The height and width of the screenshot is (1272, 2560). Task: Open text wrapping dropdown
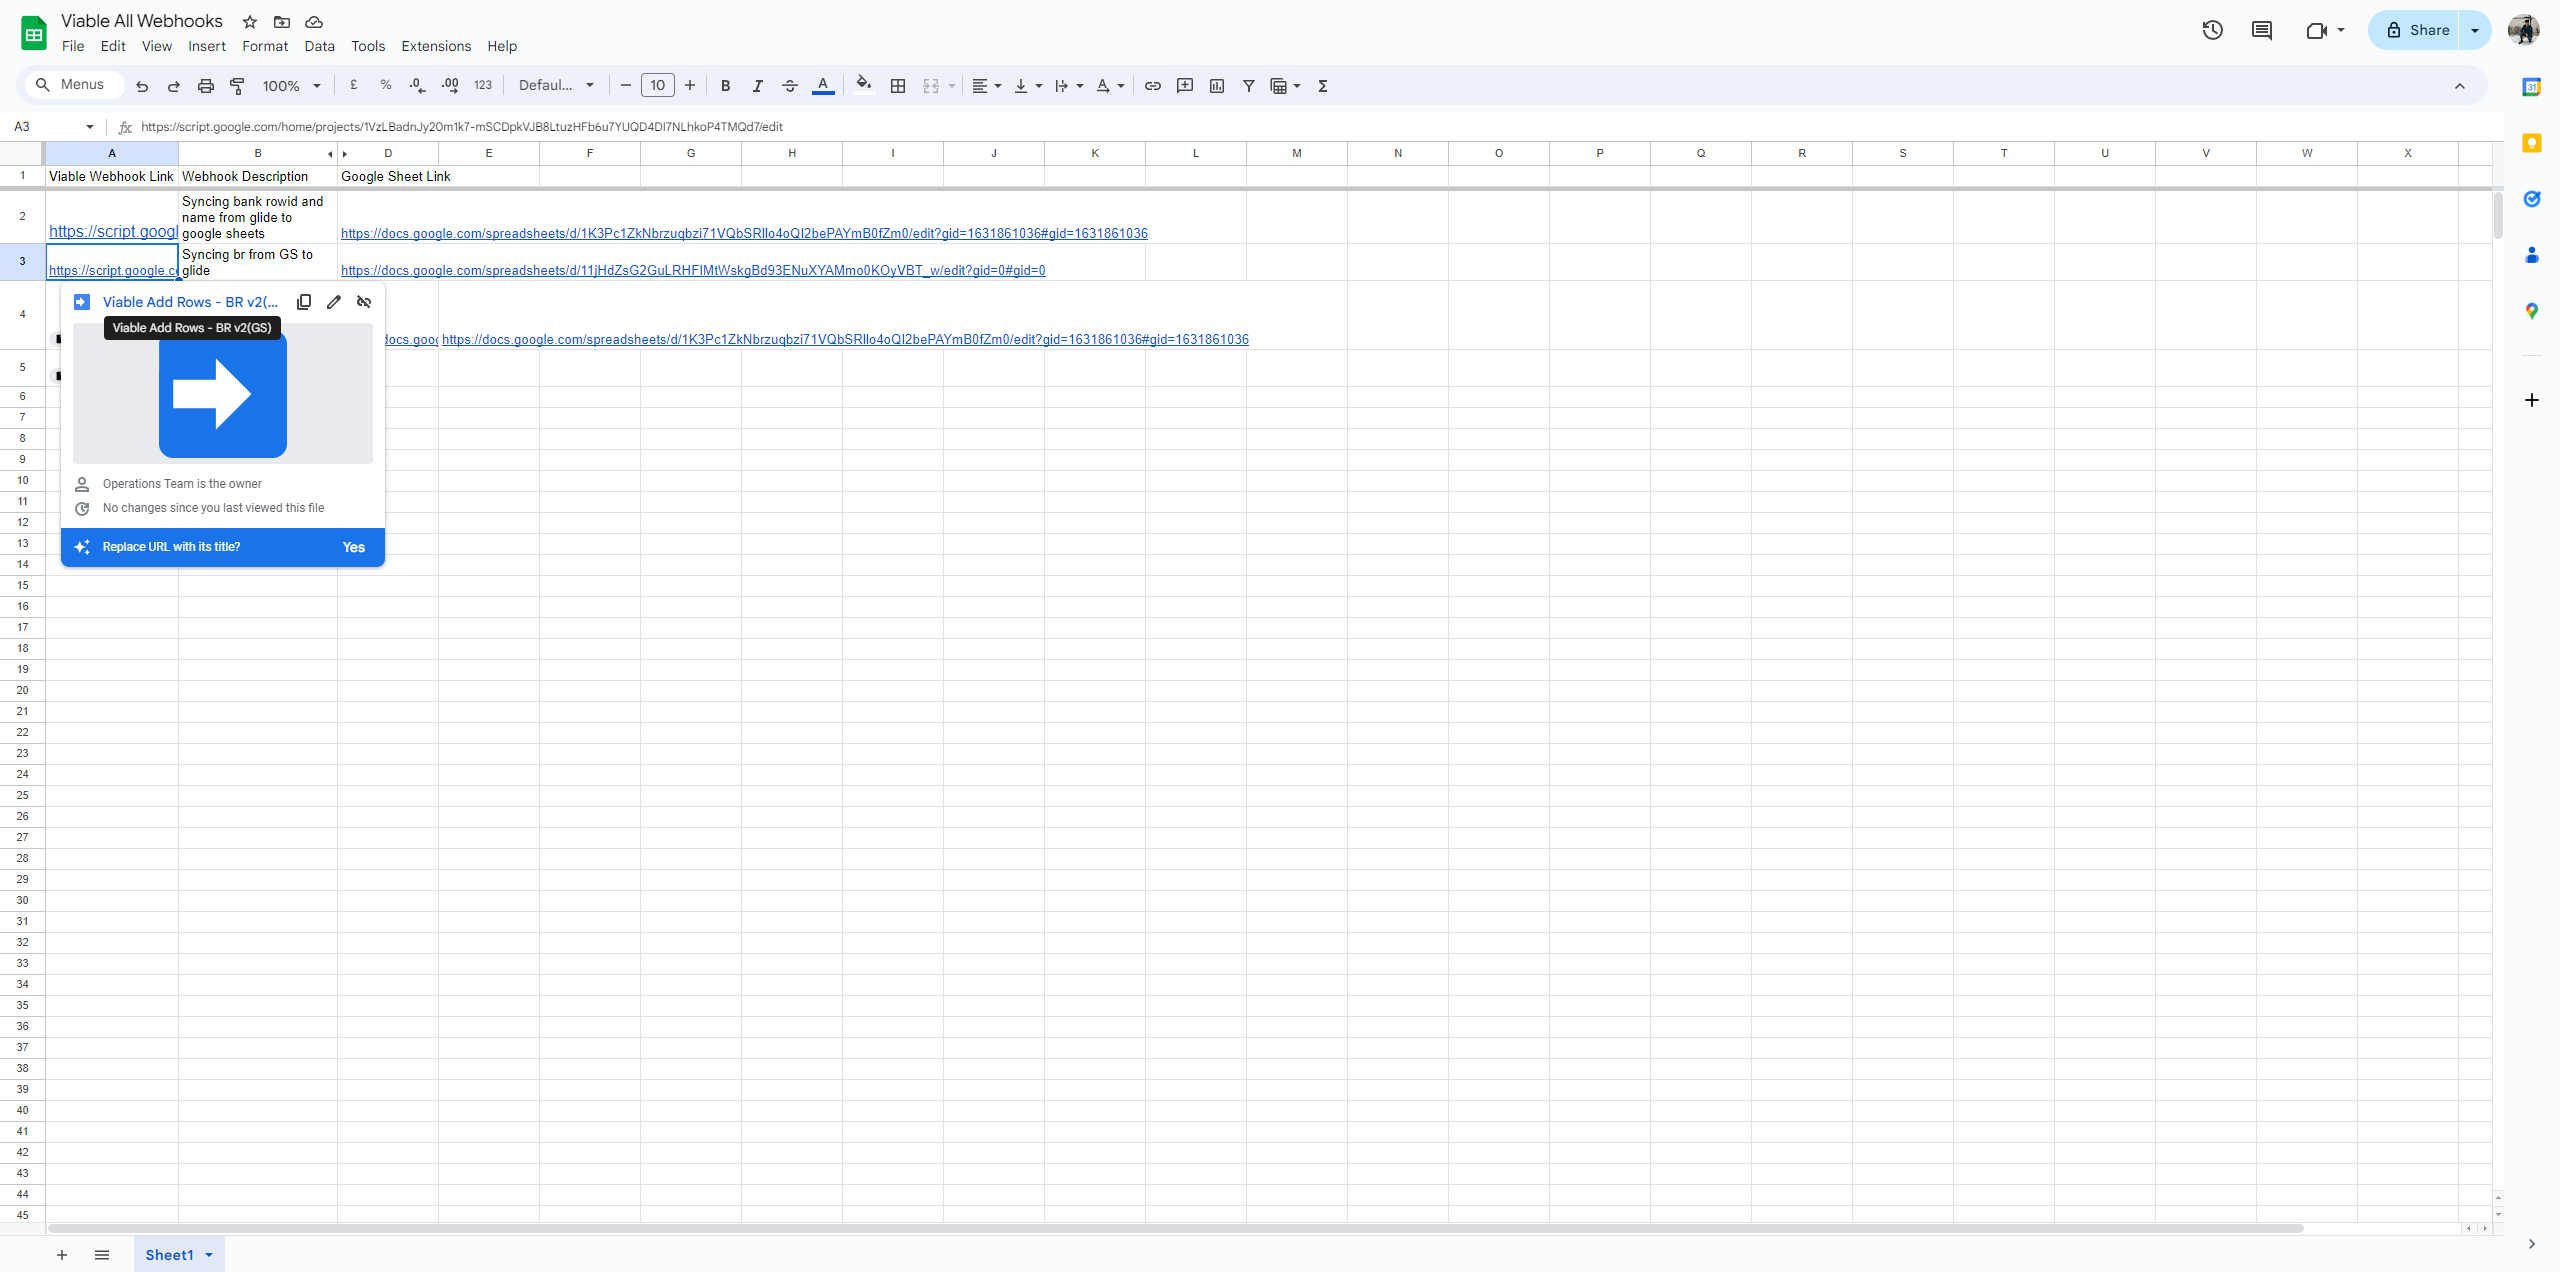[x=1069, y=86]
